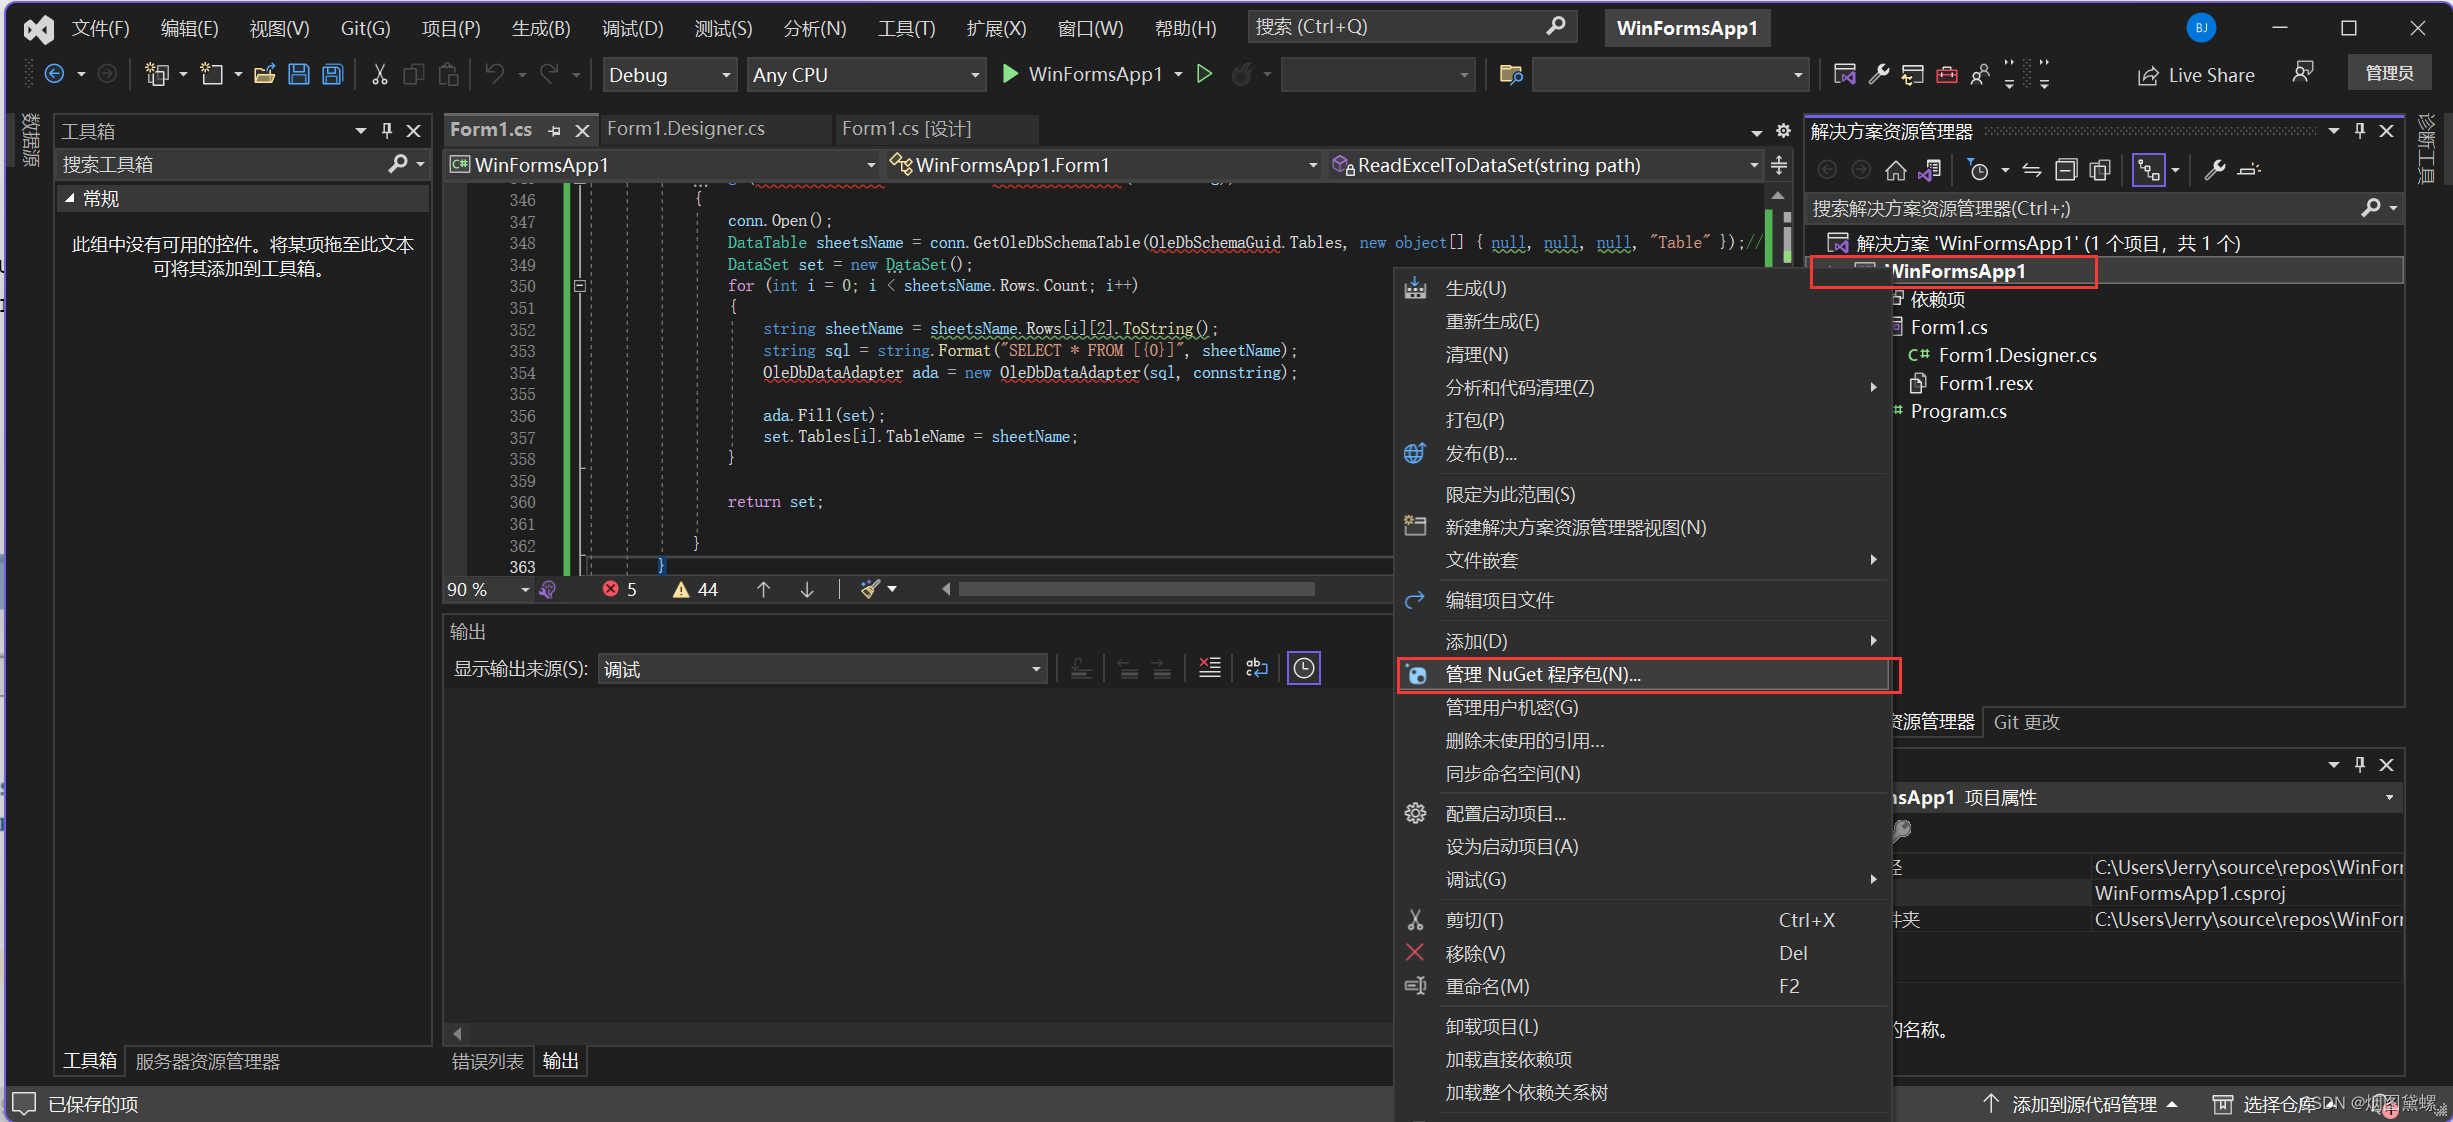Start without debugging using the hollow green arrow
This screenshot has width=2453, height=1122.
[1205, 74]
